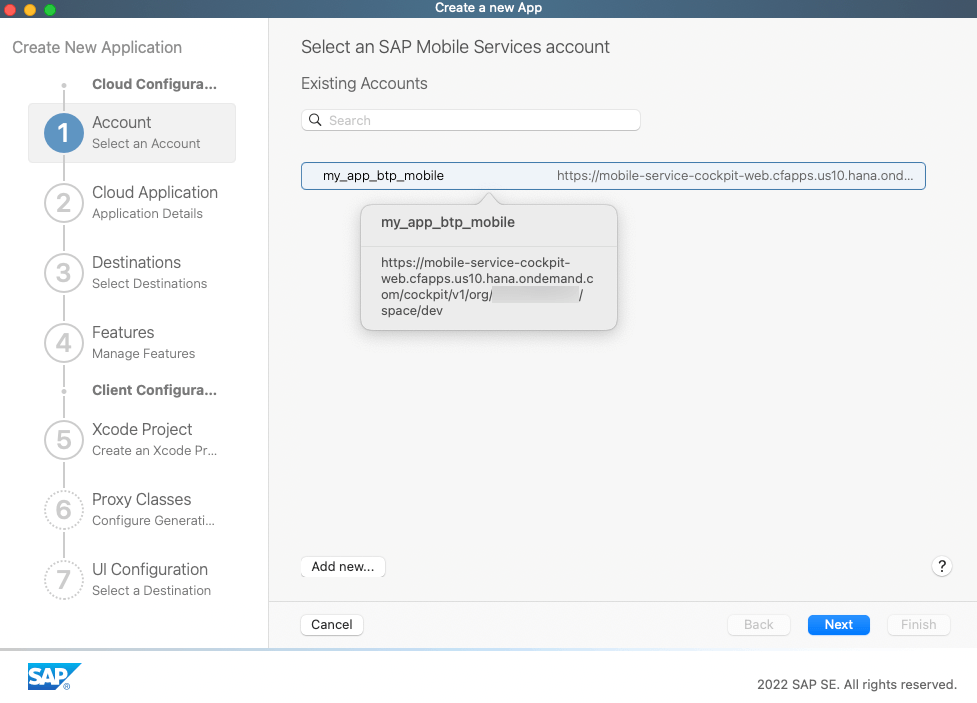Click the SAP logo

pyautogui.click(x=54, y=676)
